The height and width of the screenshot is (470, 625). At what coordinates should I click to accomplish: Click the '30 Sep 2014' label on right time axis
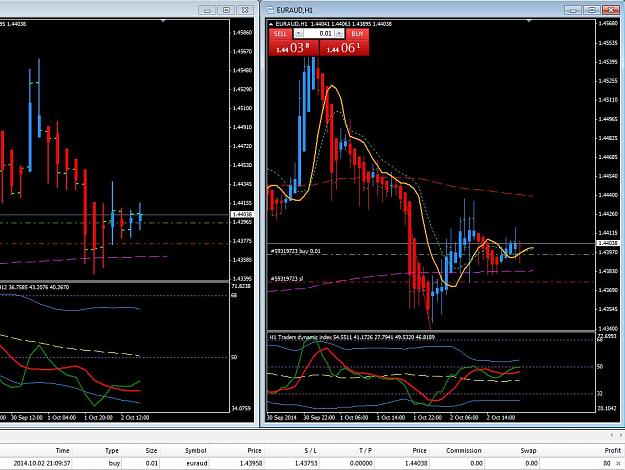click(281, 417)
